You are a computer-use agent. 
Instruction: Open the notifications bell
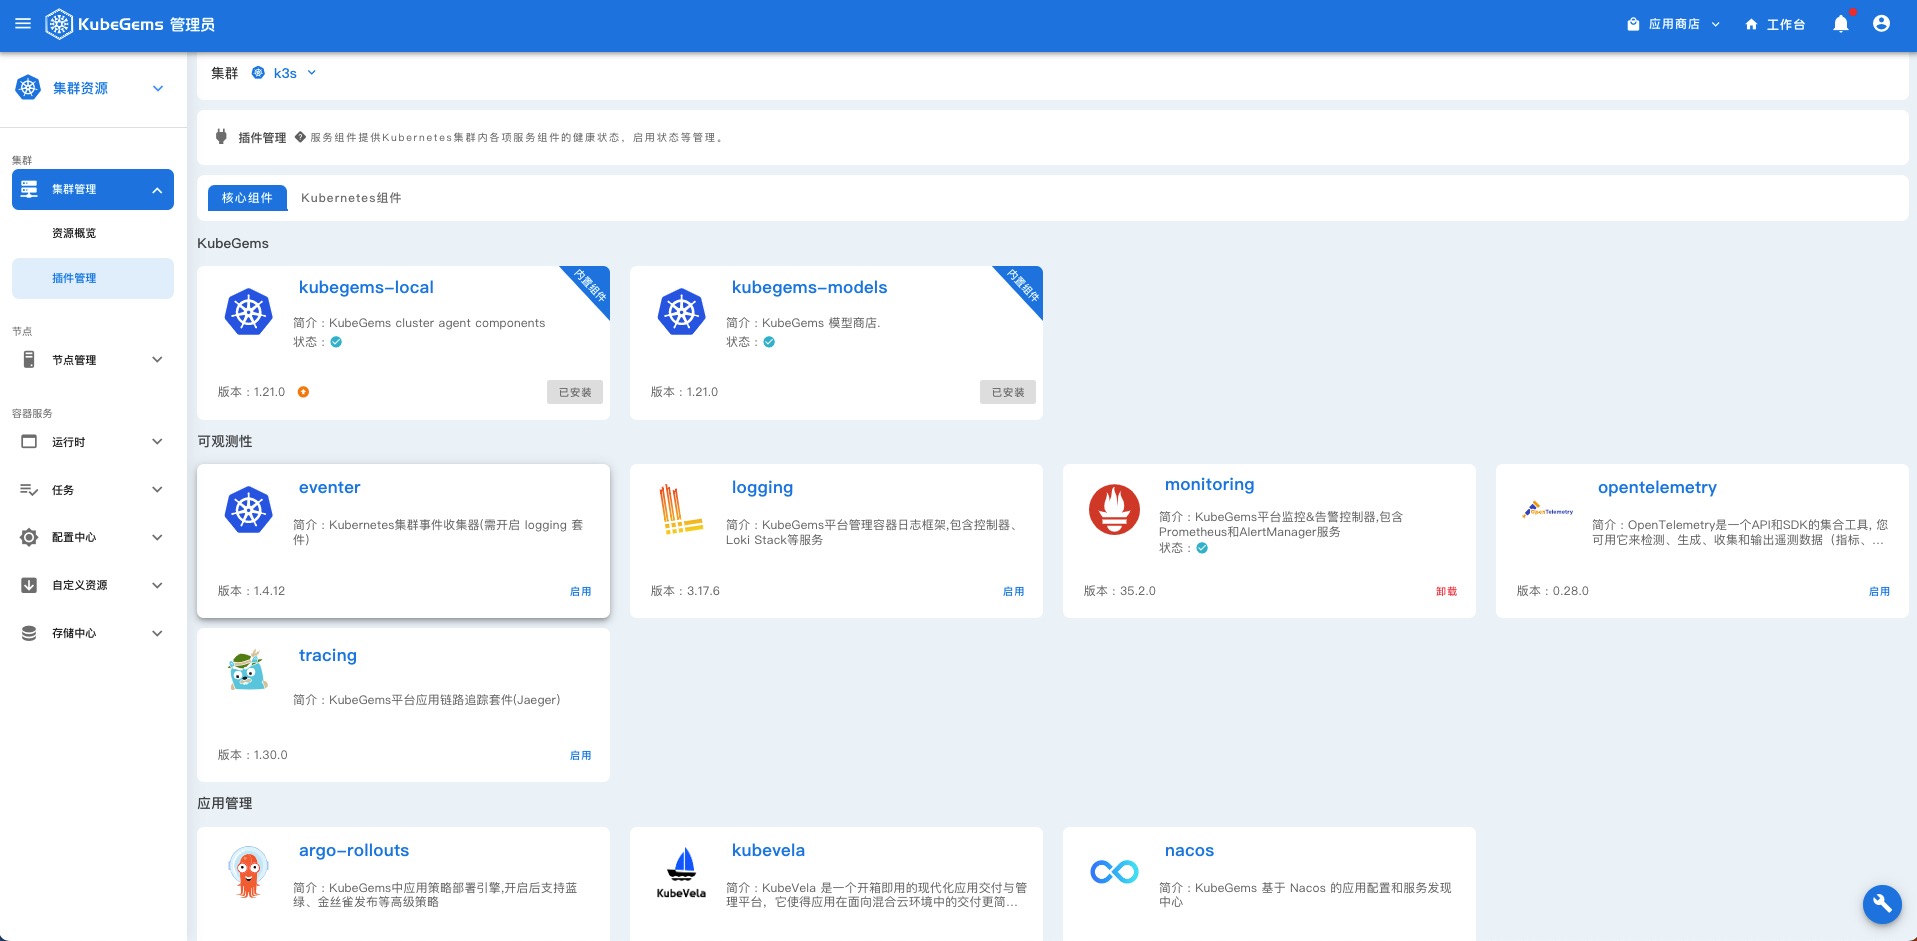(x=1840, y=24)
